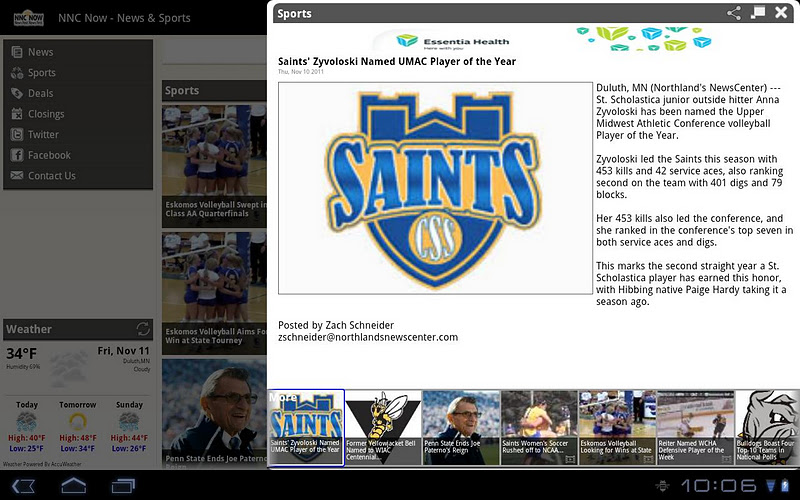Viewport: 800px width, 500px height.
Task: Click the Deals tag icon
Action: [x=17, y=93]
